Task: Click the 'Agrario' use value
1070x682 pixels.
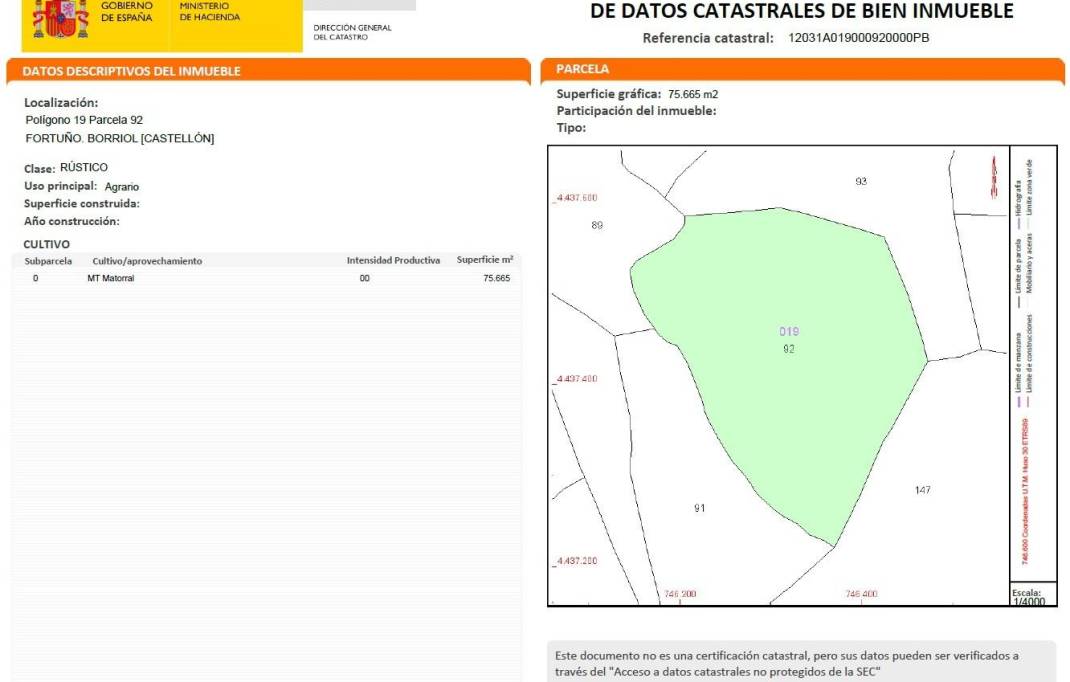Action: coord(122,186)
